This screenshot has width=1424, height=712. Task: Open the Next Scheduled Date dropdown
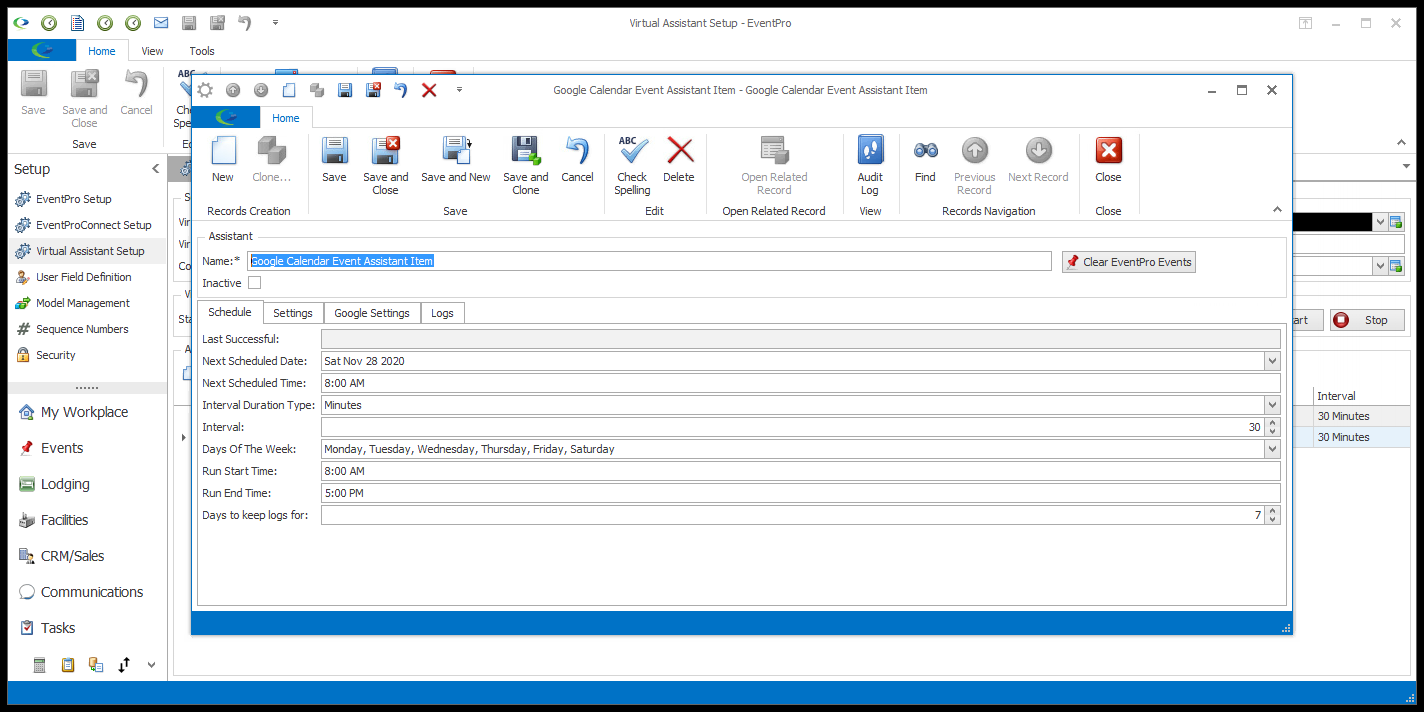pyautogui.click(x=1272, y=361)
